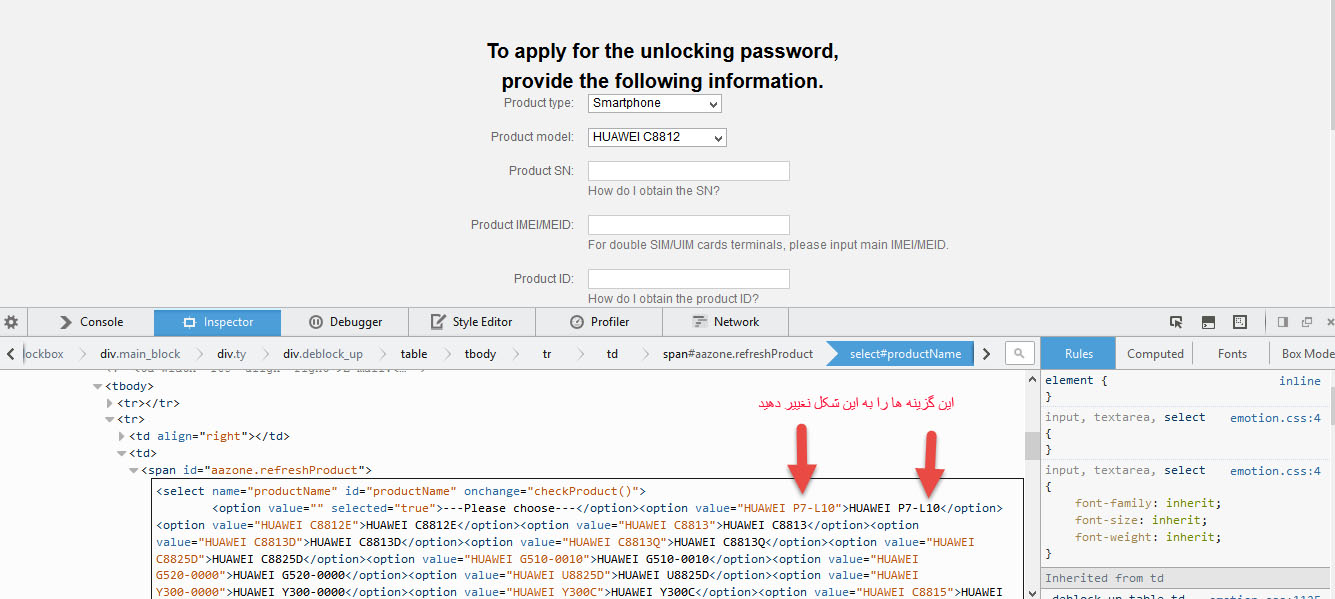Activate the element picker tool
The image size is (1335, 599).
point(1176,322)
